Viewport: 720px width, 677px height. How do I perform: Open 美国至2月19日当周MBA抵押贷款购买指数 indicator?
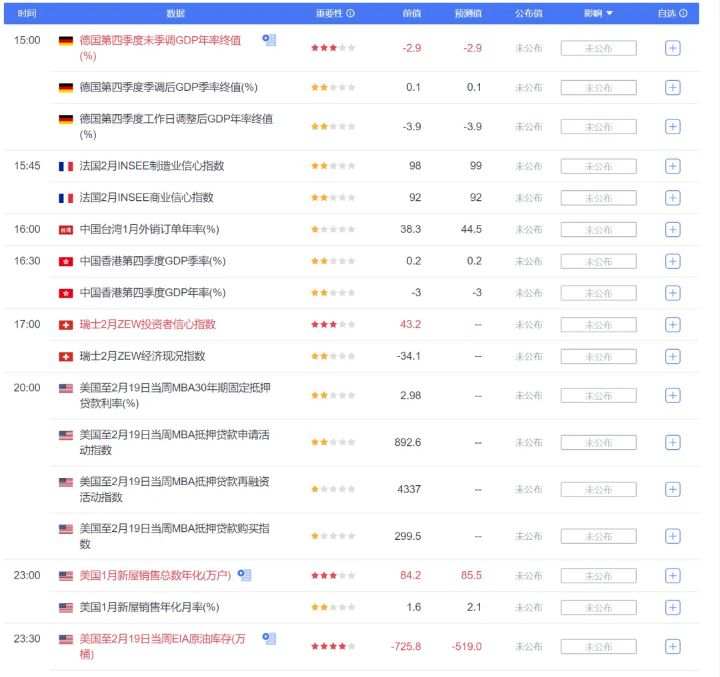pos(174,536)
